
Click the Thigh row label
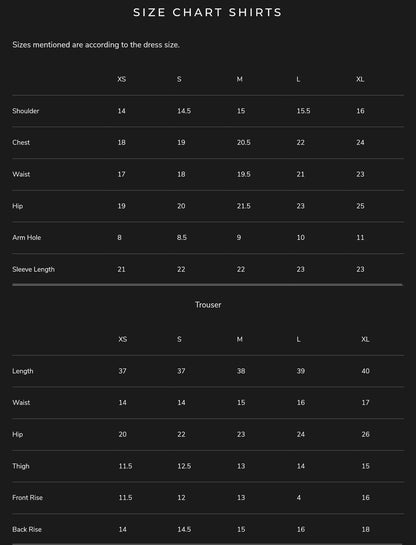[21, 466]
